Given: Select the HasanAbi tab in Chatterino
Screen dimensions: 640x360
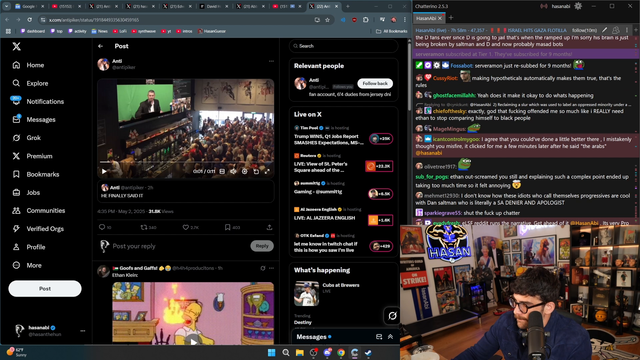Looking at the screenshot, I should pyautogui.click(x=426, y=18).
